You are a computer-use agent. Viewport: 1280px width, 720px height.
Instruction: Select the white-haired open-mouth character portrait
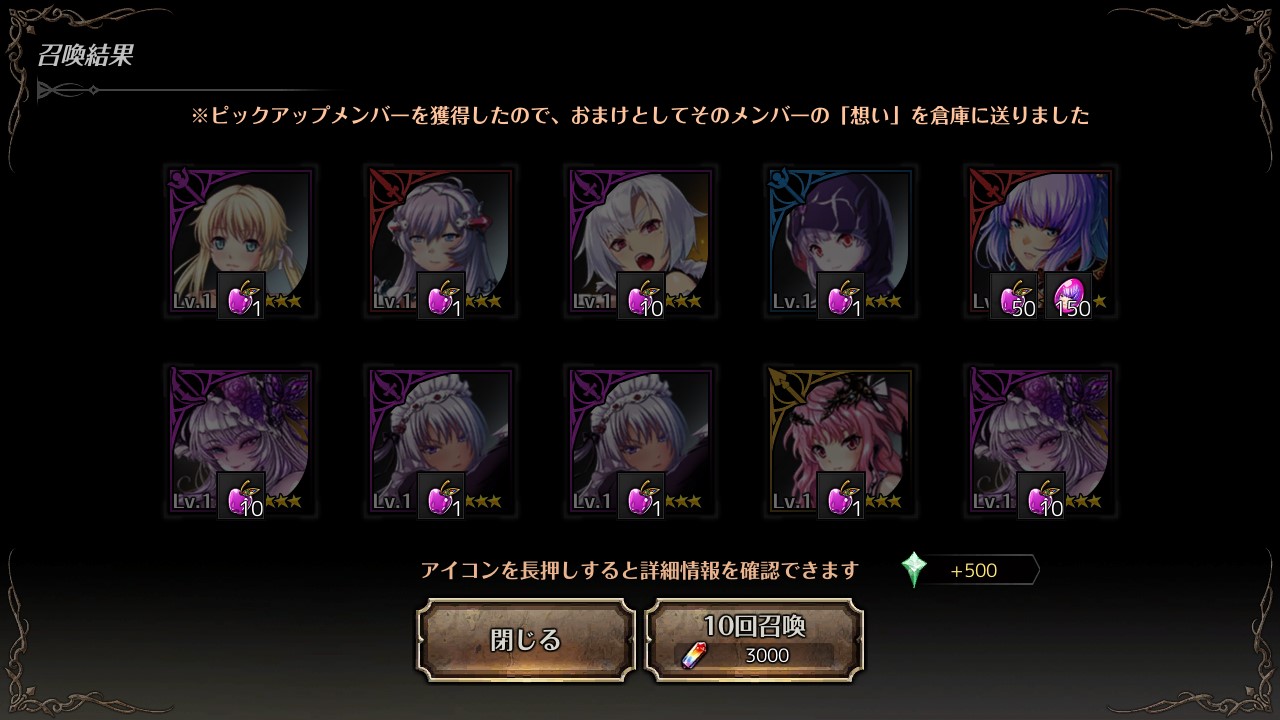[x=640, y=242]
